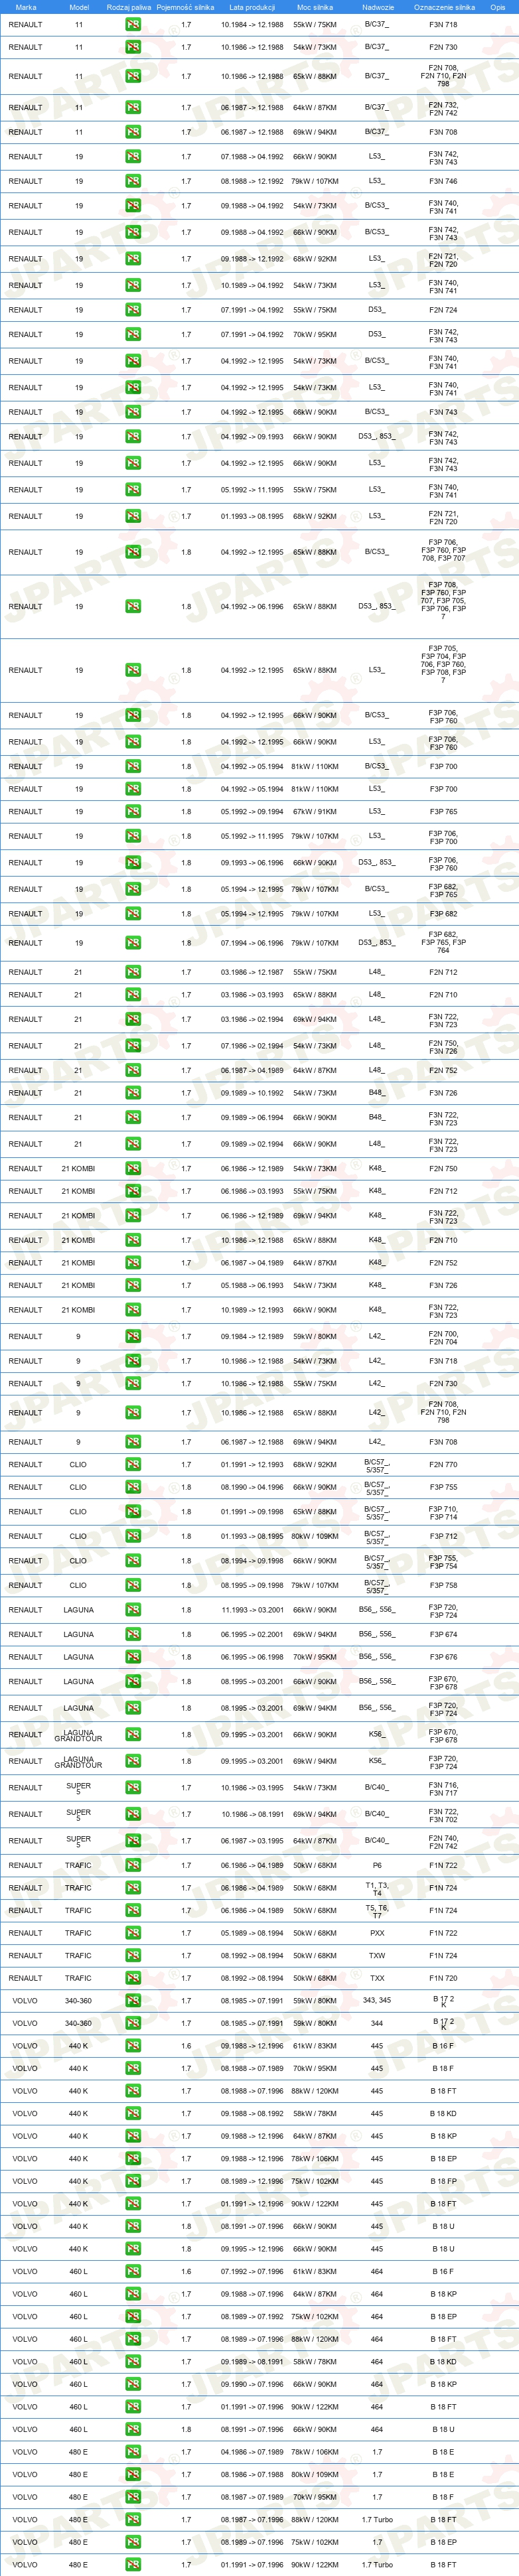Click the '07.1994 -> 06.1996' production years cell
This screenshot has height=2576, width=519.
[252, 943]
